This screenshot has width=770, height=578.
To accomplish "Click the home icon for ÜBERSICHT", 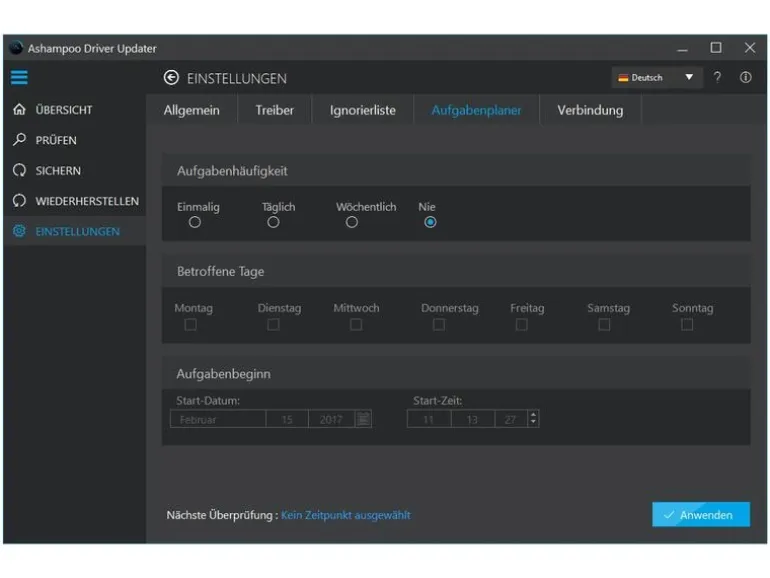I will point(20,109).
